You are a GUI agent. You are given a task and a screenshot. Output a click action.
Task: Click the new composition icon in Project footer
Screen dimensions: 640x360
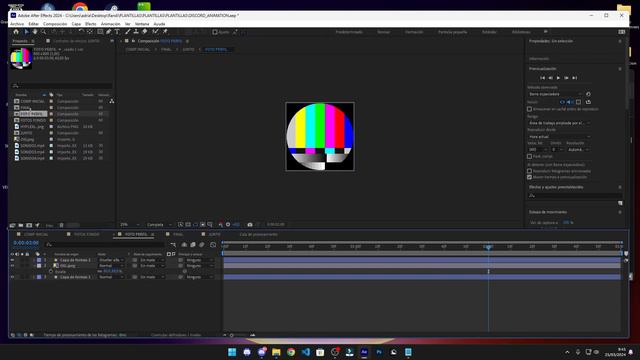[29, 225]
